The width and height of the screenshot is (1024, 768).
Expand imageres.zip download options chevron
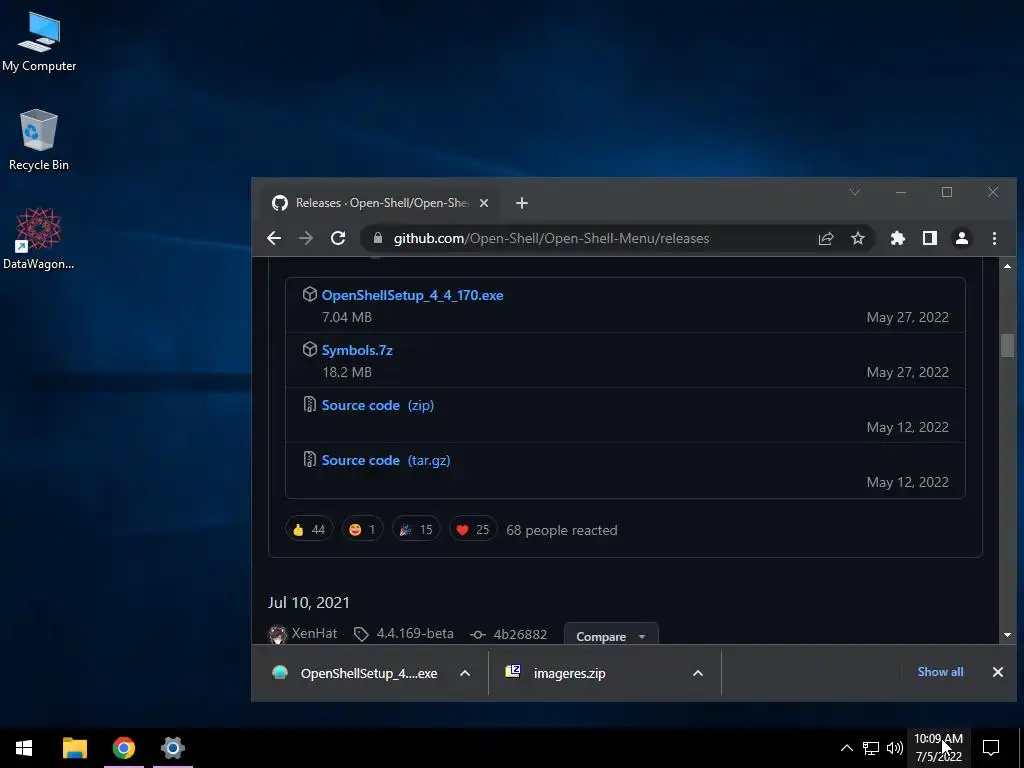pyautogui.click(x=697, y=673)
